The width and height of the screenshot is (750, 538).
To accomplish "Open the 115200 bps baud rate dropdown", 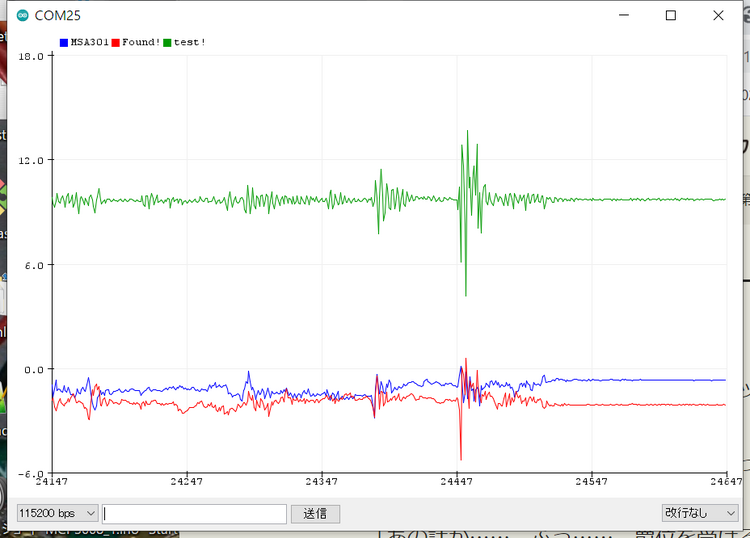I will tap(57, 513).
